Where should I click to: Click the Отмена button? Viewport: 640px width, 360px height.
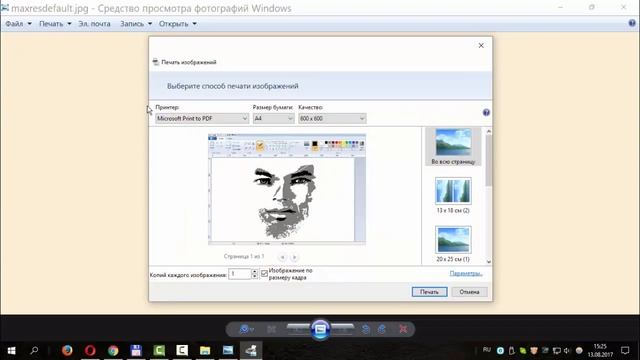coord(469,292)
